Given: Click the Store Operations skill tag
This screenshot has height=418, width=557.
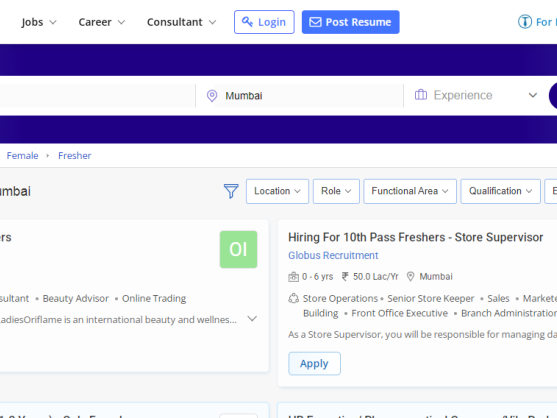Looking at the screenshot, I should [340, 298].
